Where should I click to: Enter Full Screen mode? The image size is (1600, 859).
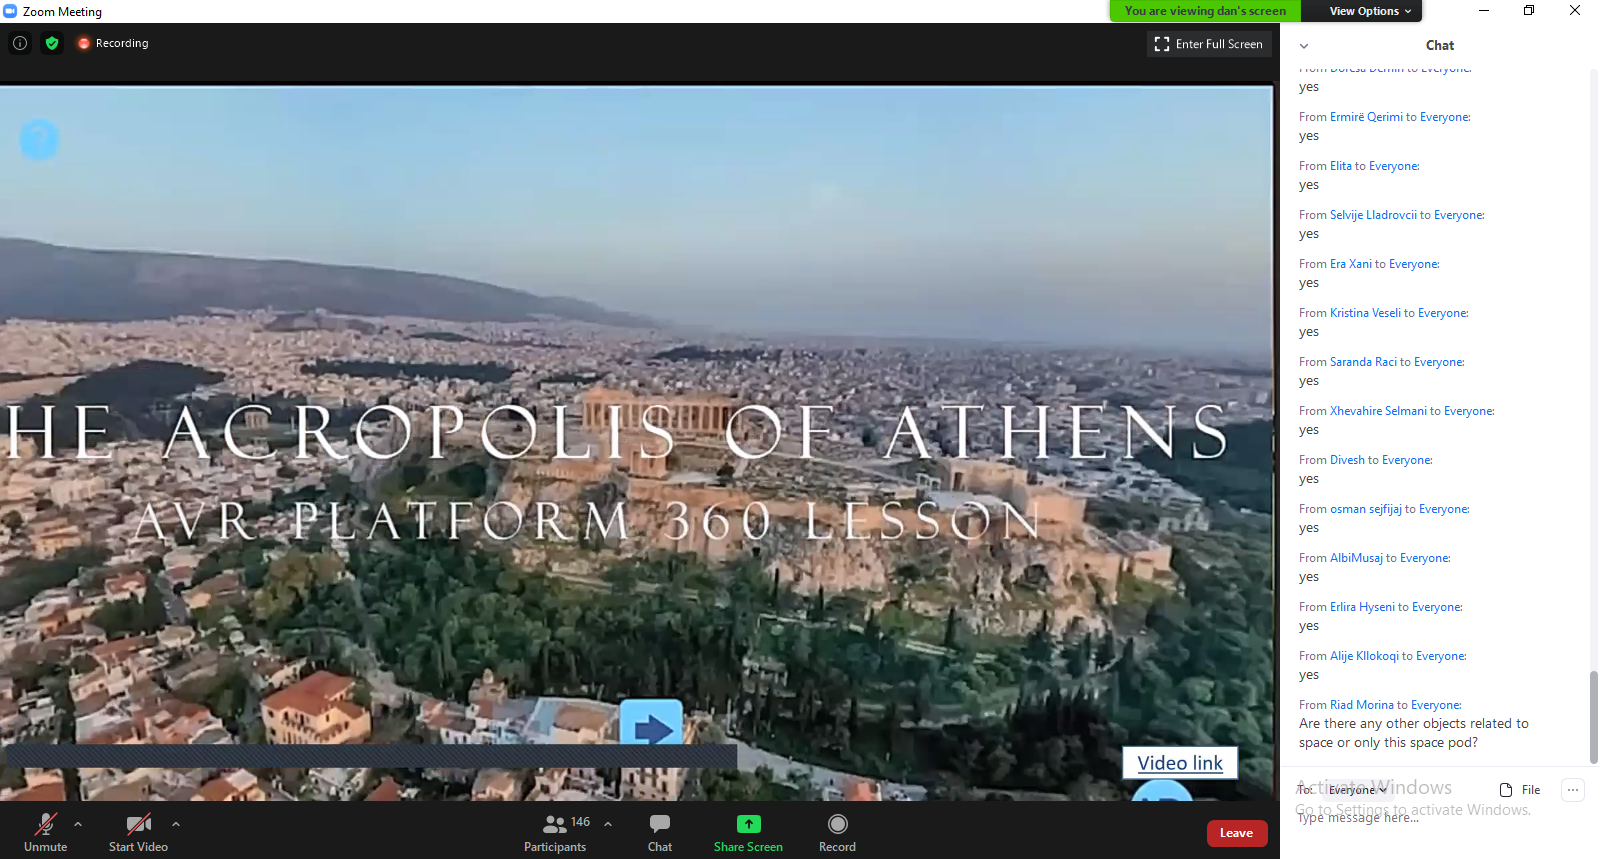[x=1209, y=44]
